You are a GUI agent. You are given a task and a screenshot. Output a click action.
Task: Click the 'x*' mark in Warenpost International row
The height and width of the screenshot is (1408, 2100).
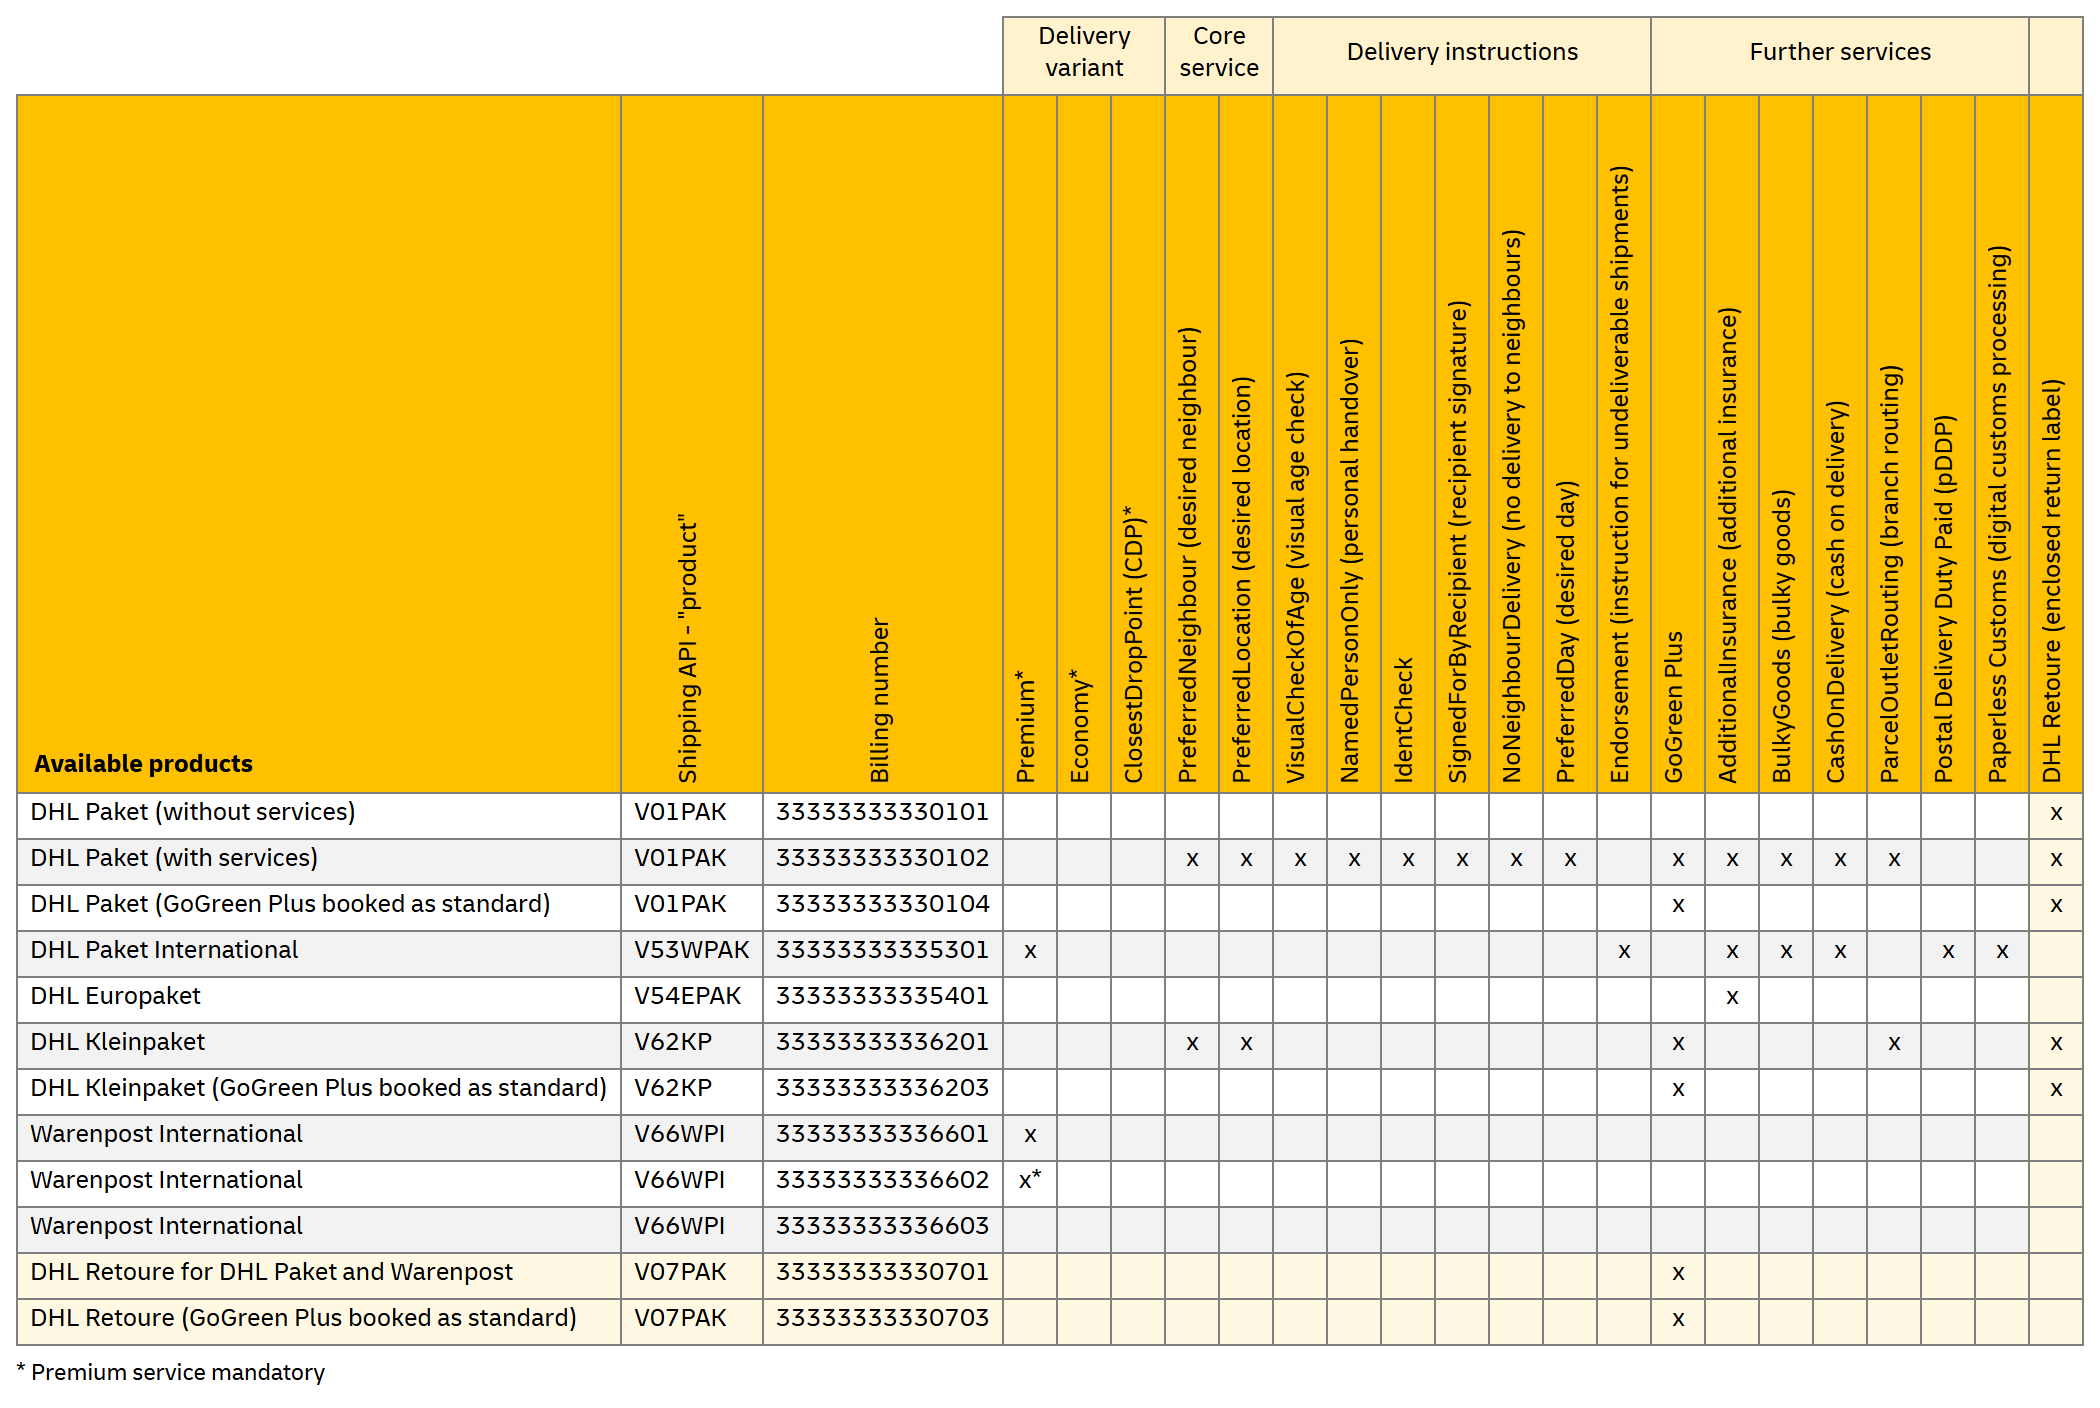click(x=1030, y=1180)
